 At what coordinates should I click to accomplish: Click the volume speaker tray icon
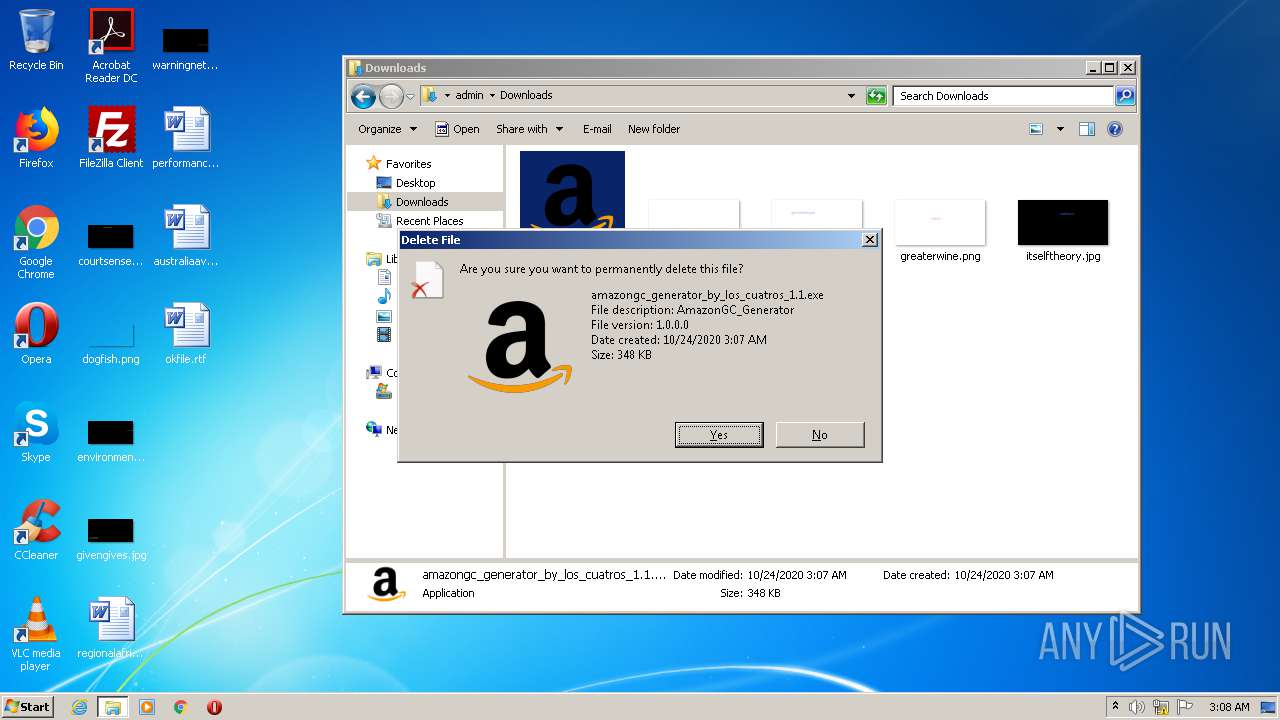pos(1137,707)
